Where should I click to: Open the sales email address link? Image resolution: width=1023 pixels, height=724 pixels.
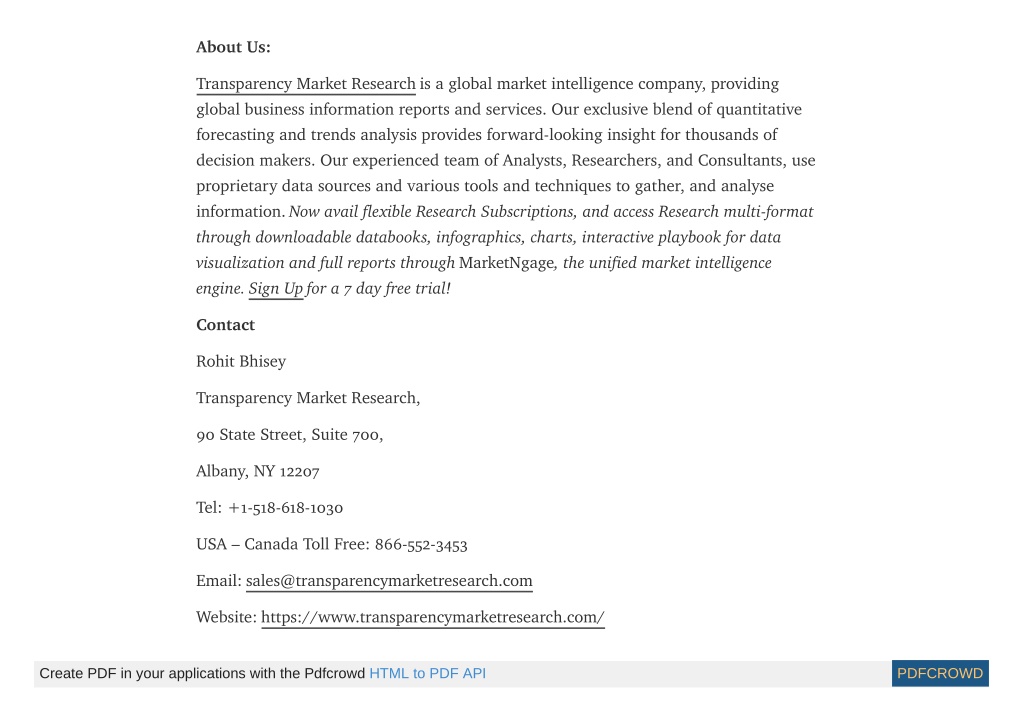click(389, 581)
